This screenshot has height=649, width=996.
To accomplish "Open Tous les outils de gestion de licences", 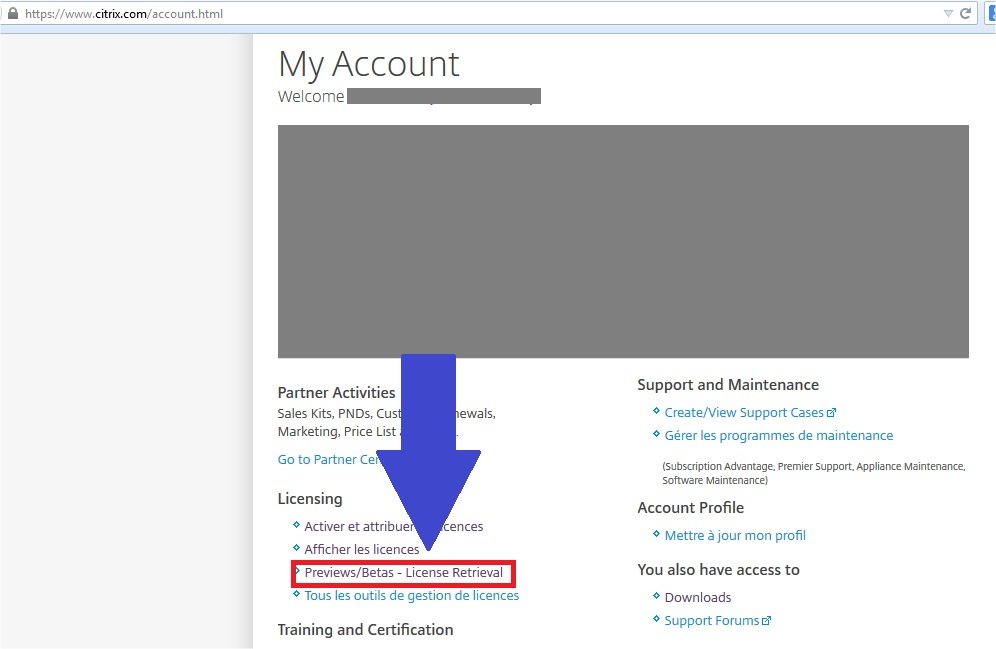I will [412, 596].
